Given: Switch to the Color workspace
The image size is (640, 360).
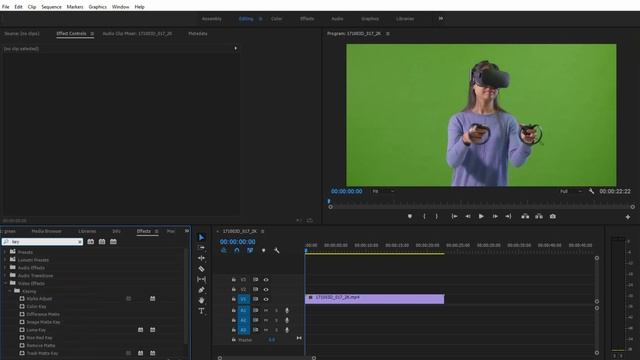Looking at the screenshot, I should click(276, 19).
